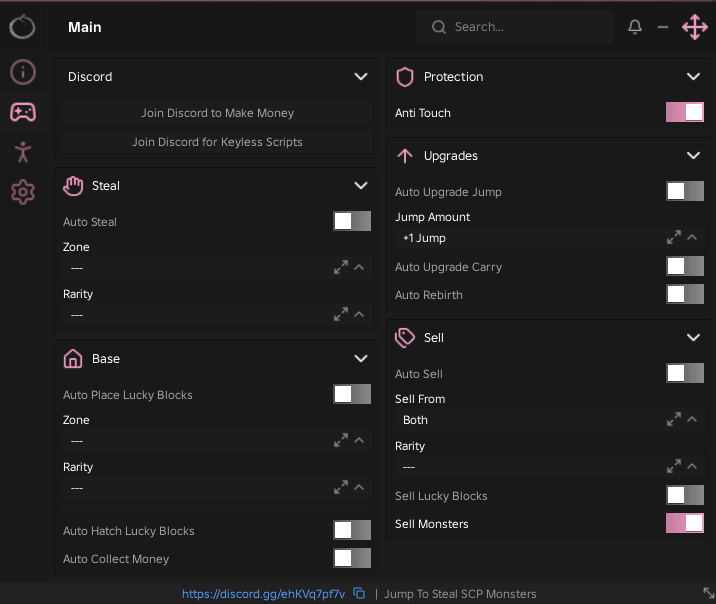Screen dimensions: 716x604
Task: Minimize the panel with the dash icon
Action: [x=663, y=27]
